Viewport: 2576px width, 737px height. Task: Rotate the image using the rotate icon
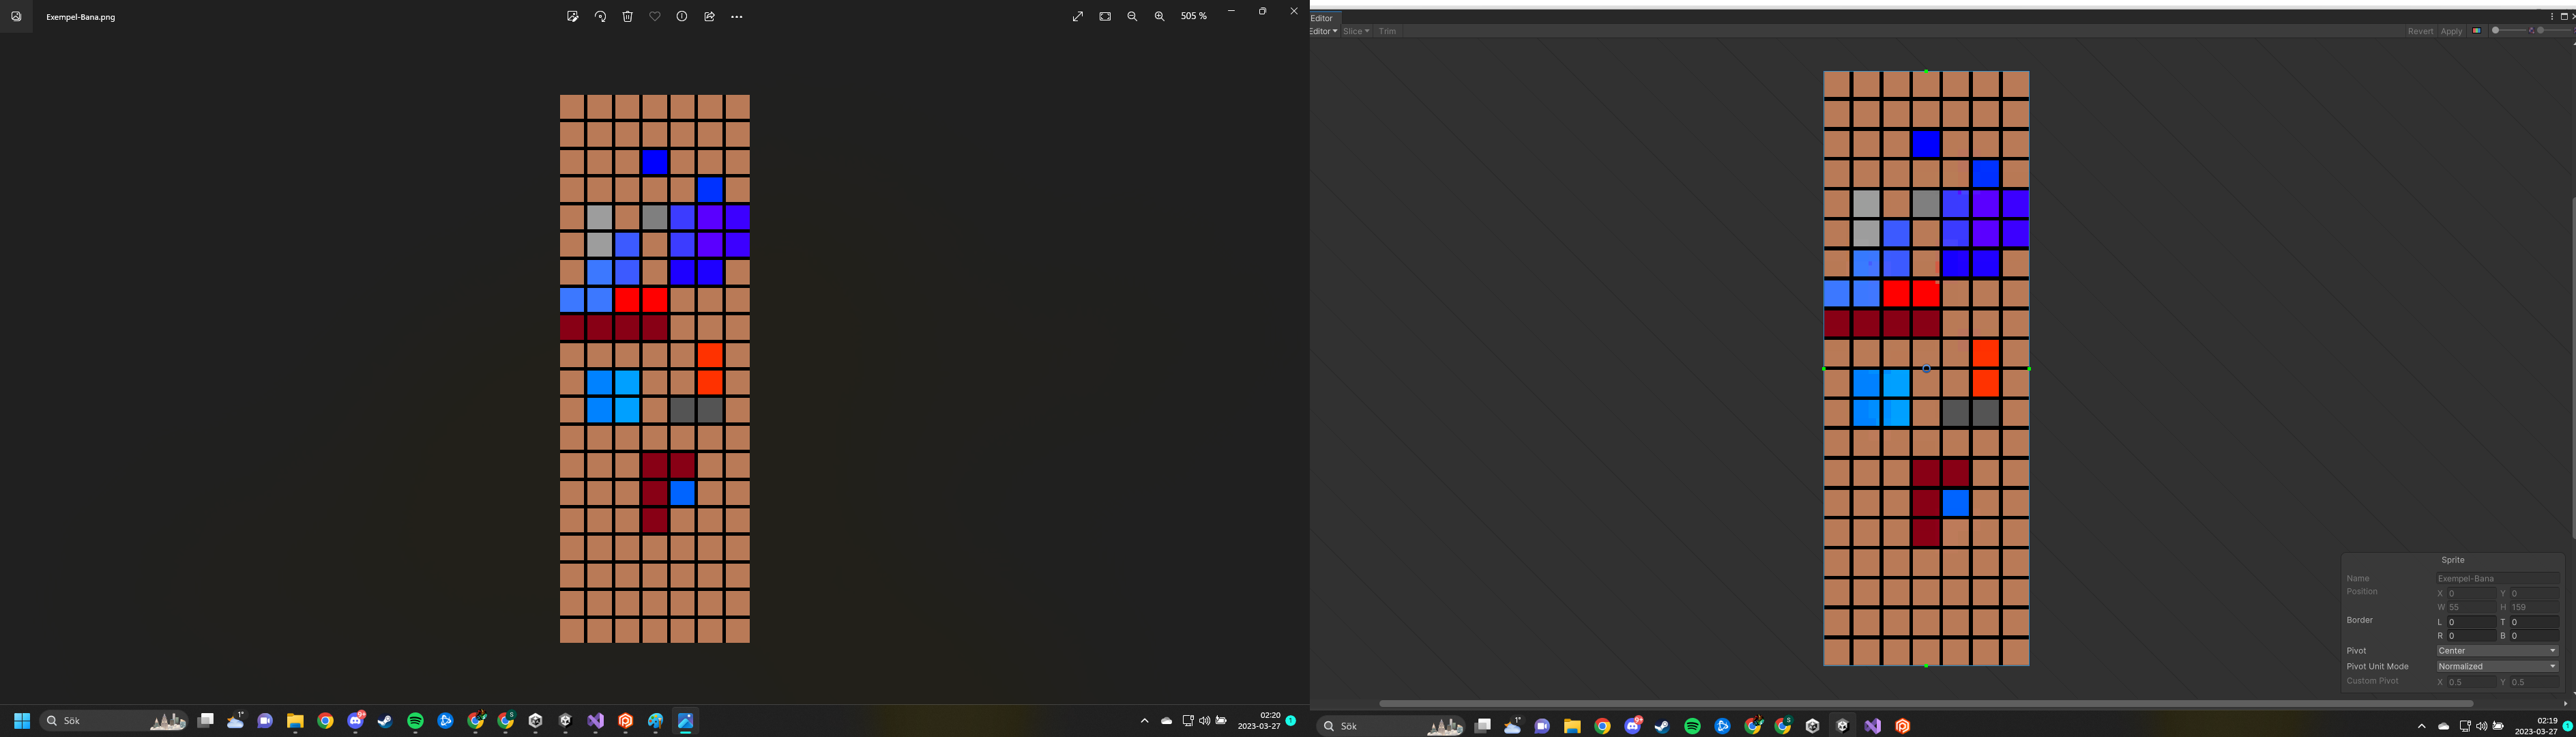(x=600, y=17)
